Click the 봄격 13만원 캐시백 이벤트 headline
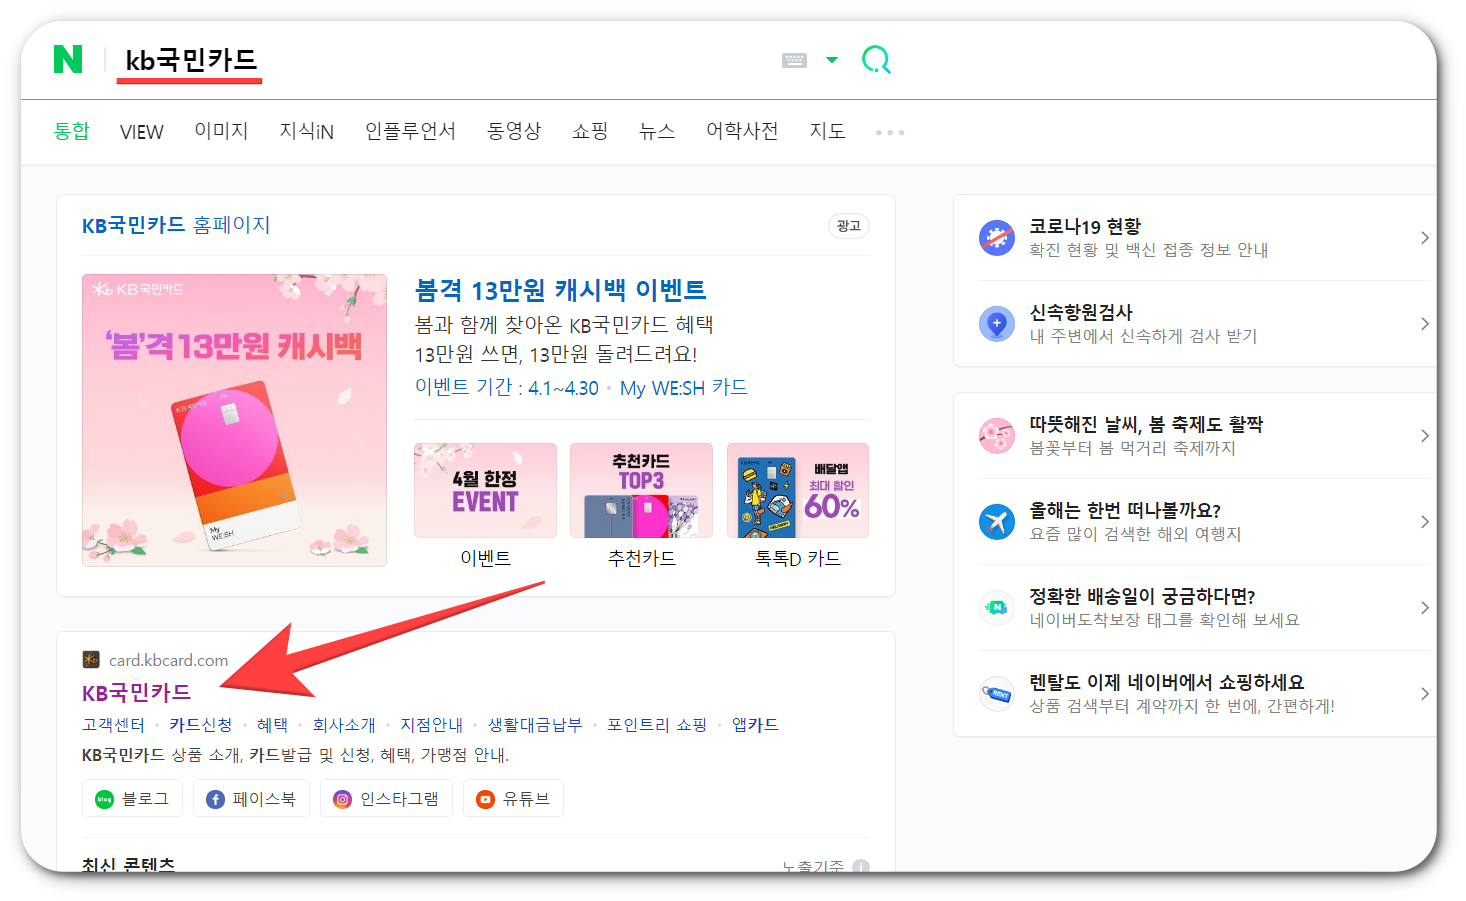The height and width of the screenshot is (901, 1466). click(x=561, y=289)
